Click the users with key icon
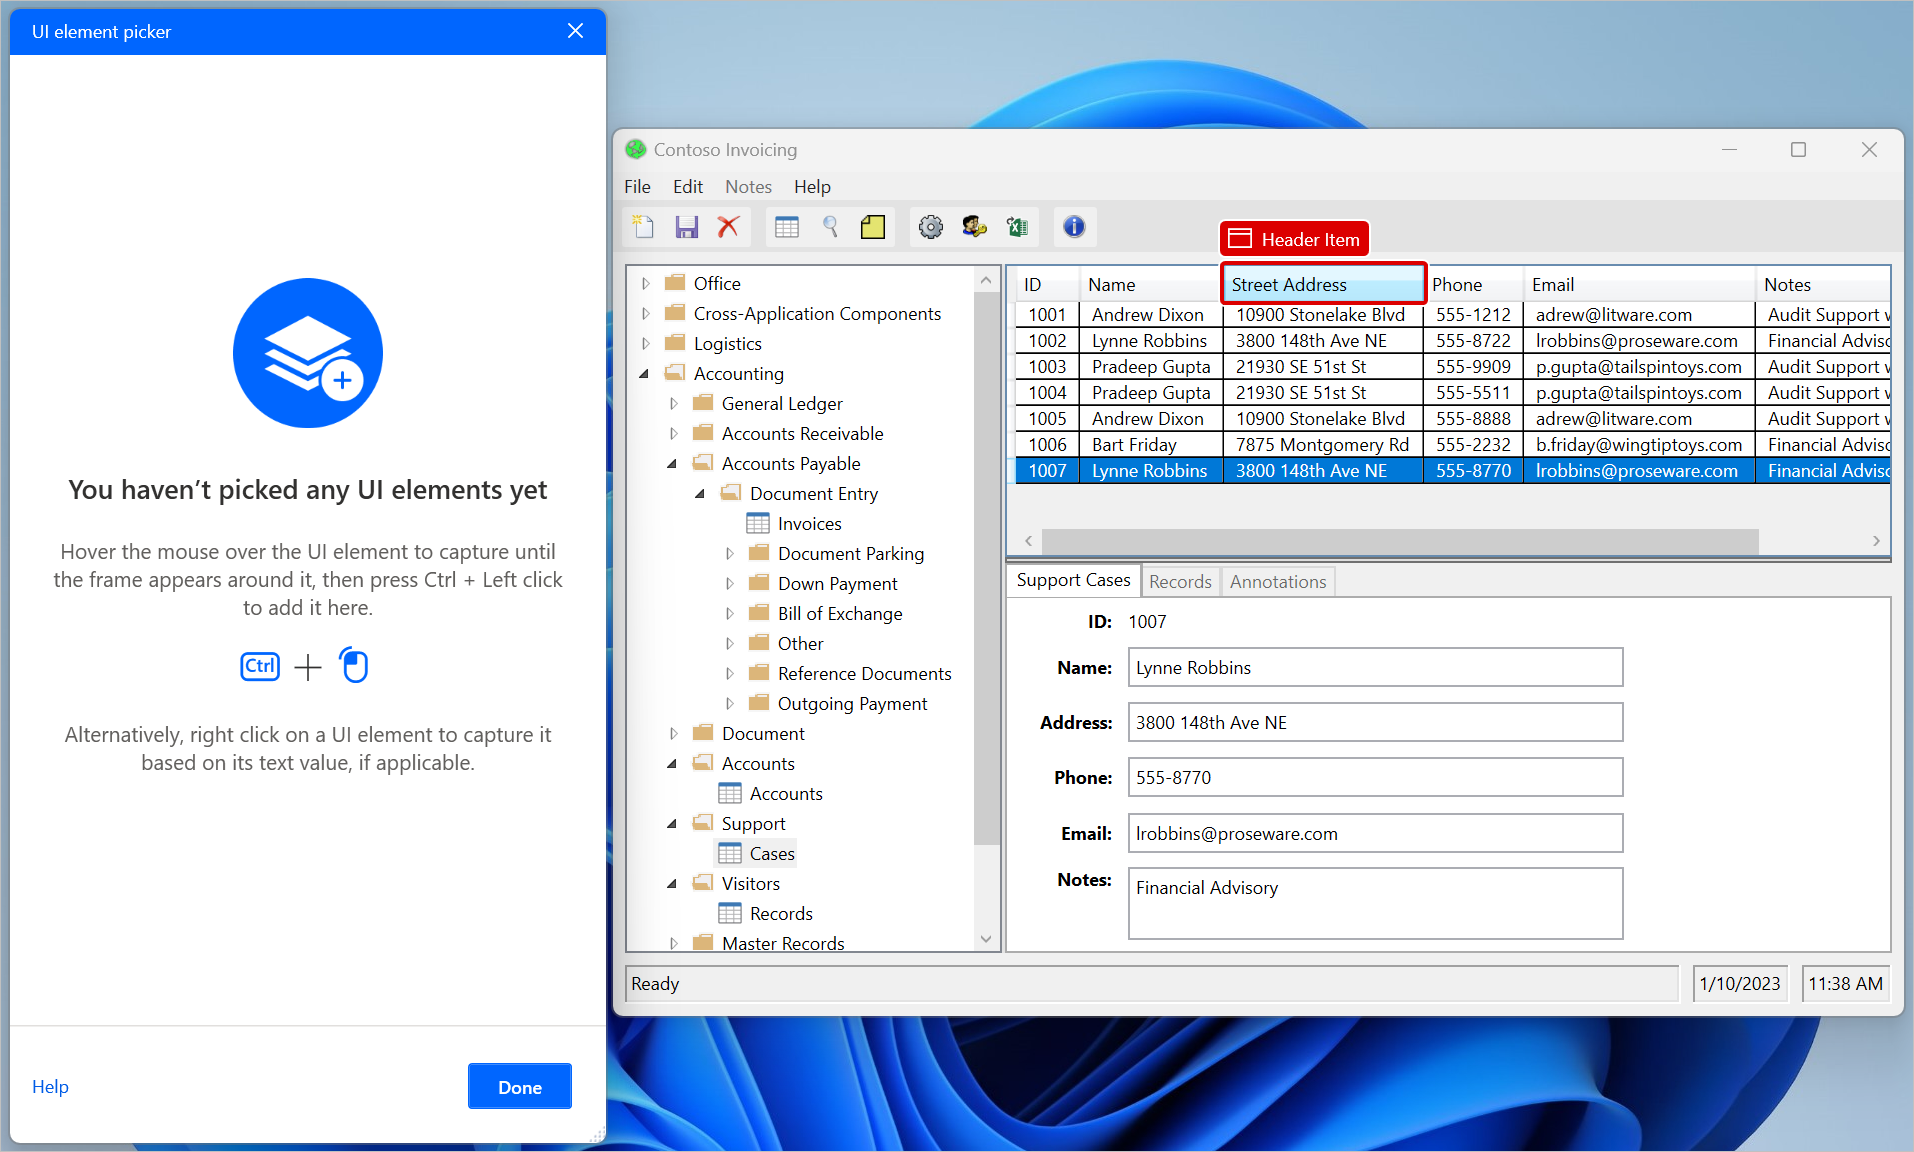 [974, 227]
